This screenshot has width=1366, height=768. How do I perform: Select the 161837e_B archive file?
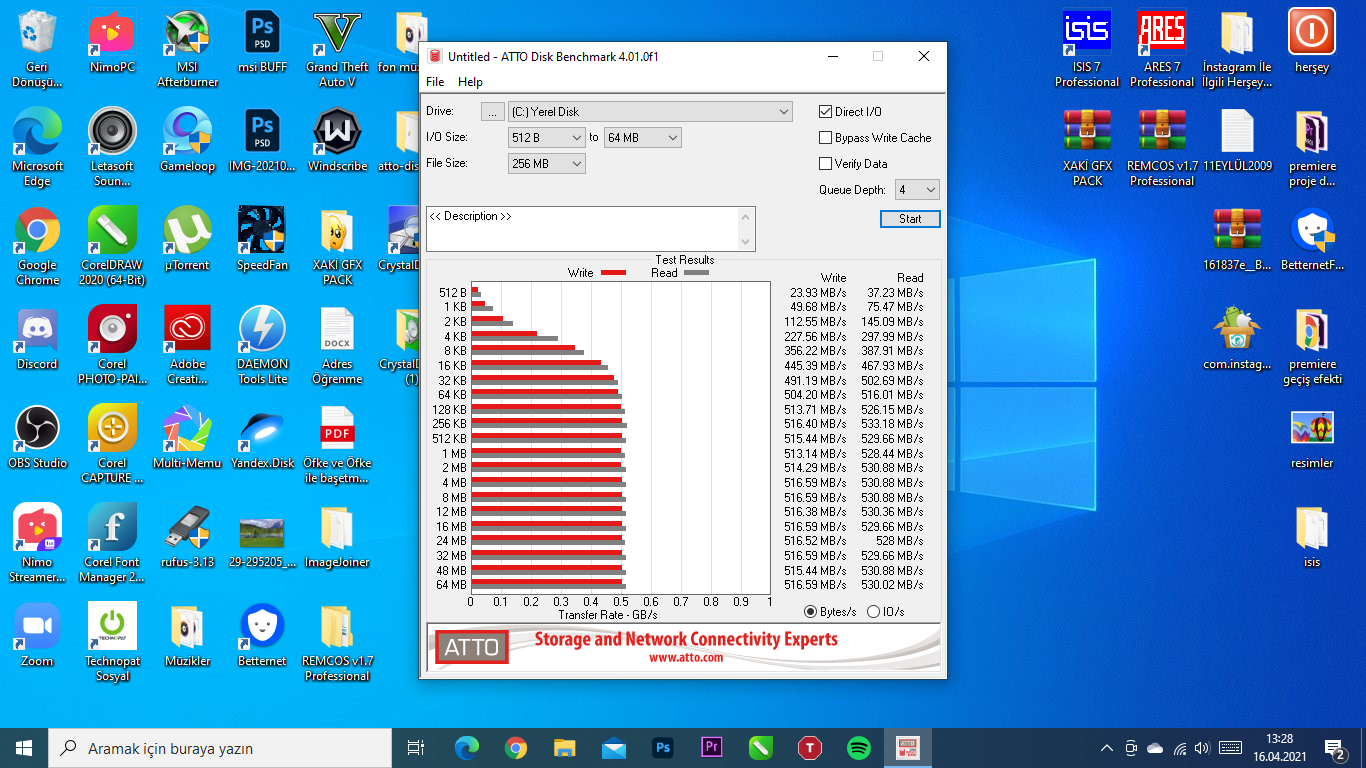(1237, 240)
